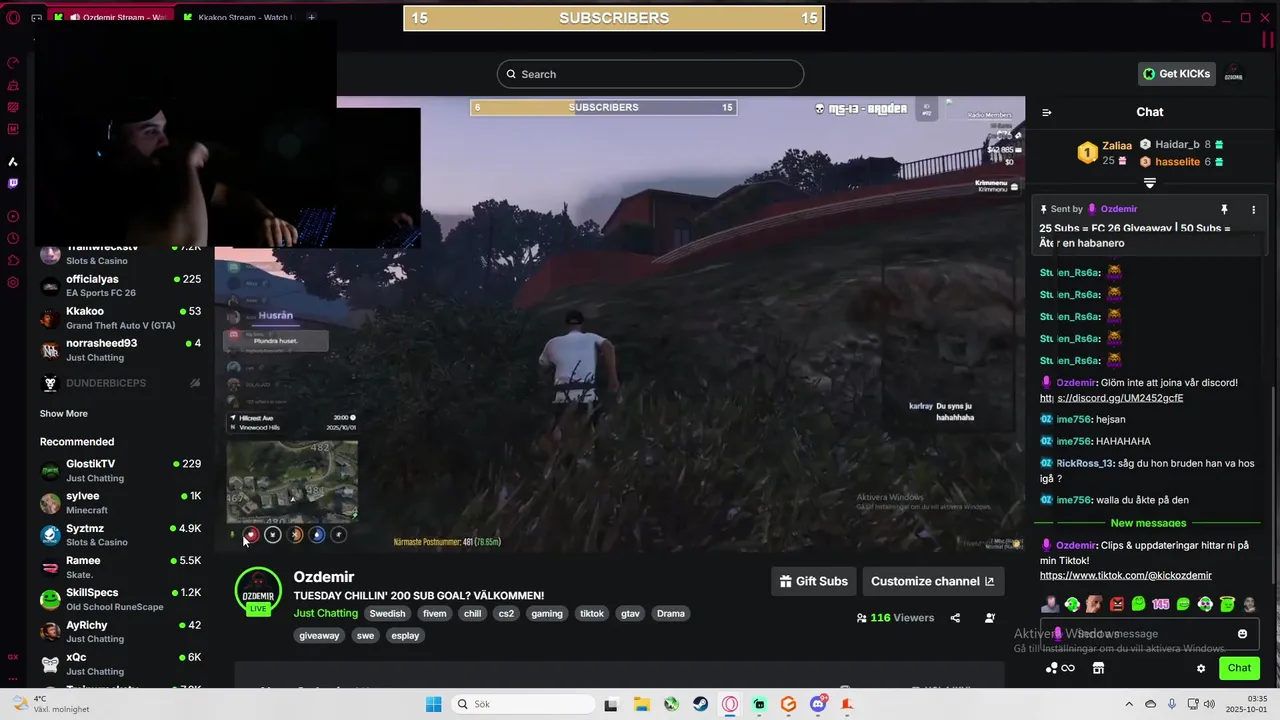Open the sidebar Settings gear icon
Image resolution: width=1280 pixels, height=720 pixels.
(x=13, y=282)
